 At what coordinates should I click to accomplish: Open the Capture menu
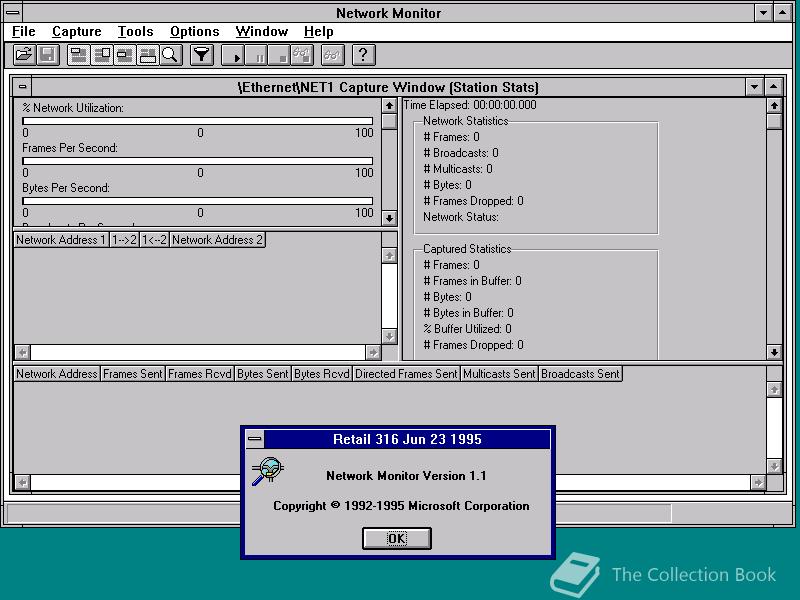pos(77,32)
